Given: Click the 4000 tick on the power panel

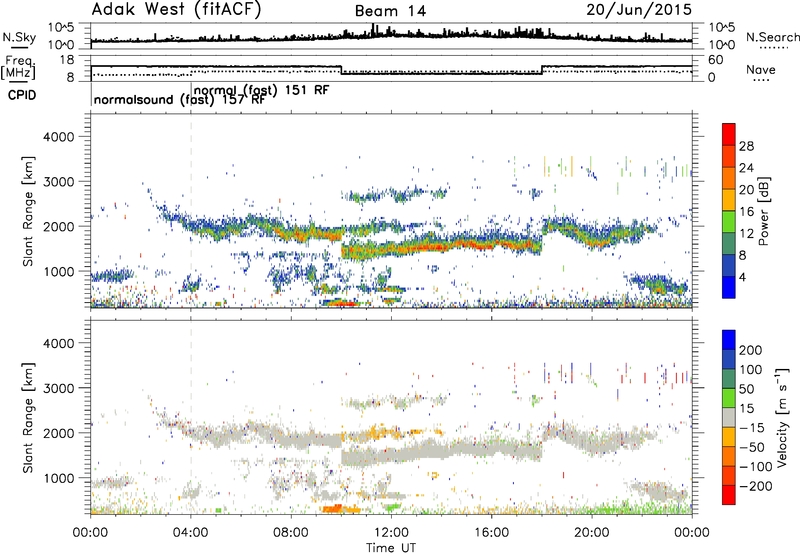Looking at the screenshot, I should (x=58, y=137).
